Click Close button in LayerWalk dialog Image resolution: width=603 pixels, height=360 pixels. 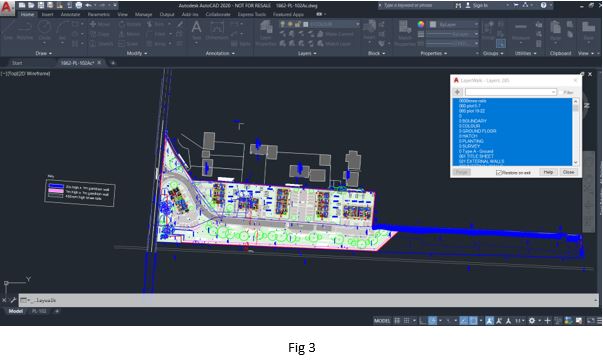[568, 172]
